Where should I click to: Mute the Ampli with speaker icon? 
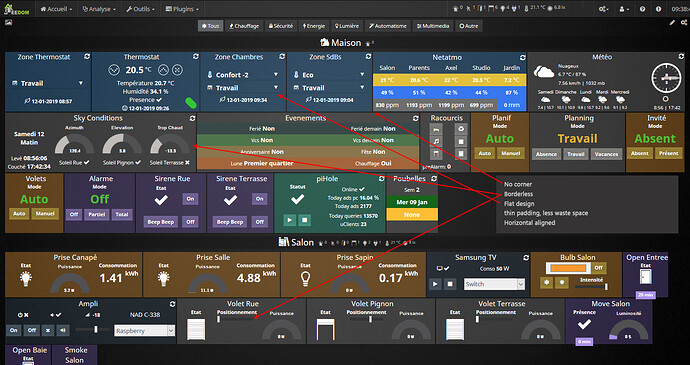tap(63, 330)
